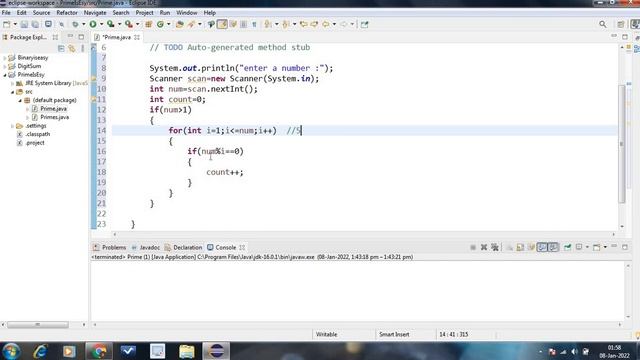This screenshot has height=360, width=640.
Task: Click Remove Launch (X) in Console toolbar
Action: 484,247
